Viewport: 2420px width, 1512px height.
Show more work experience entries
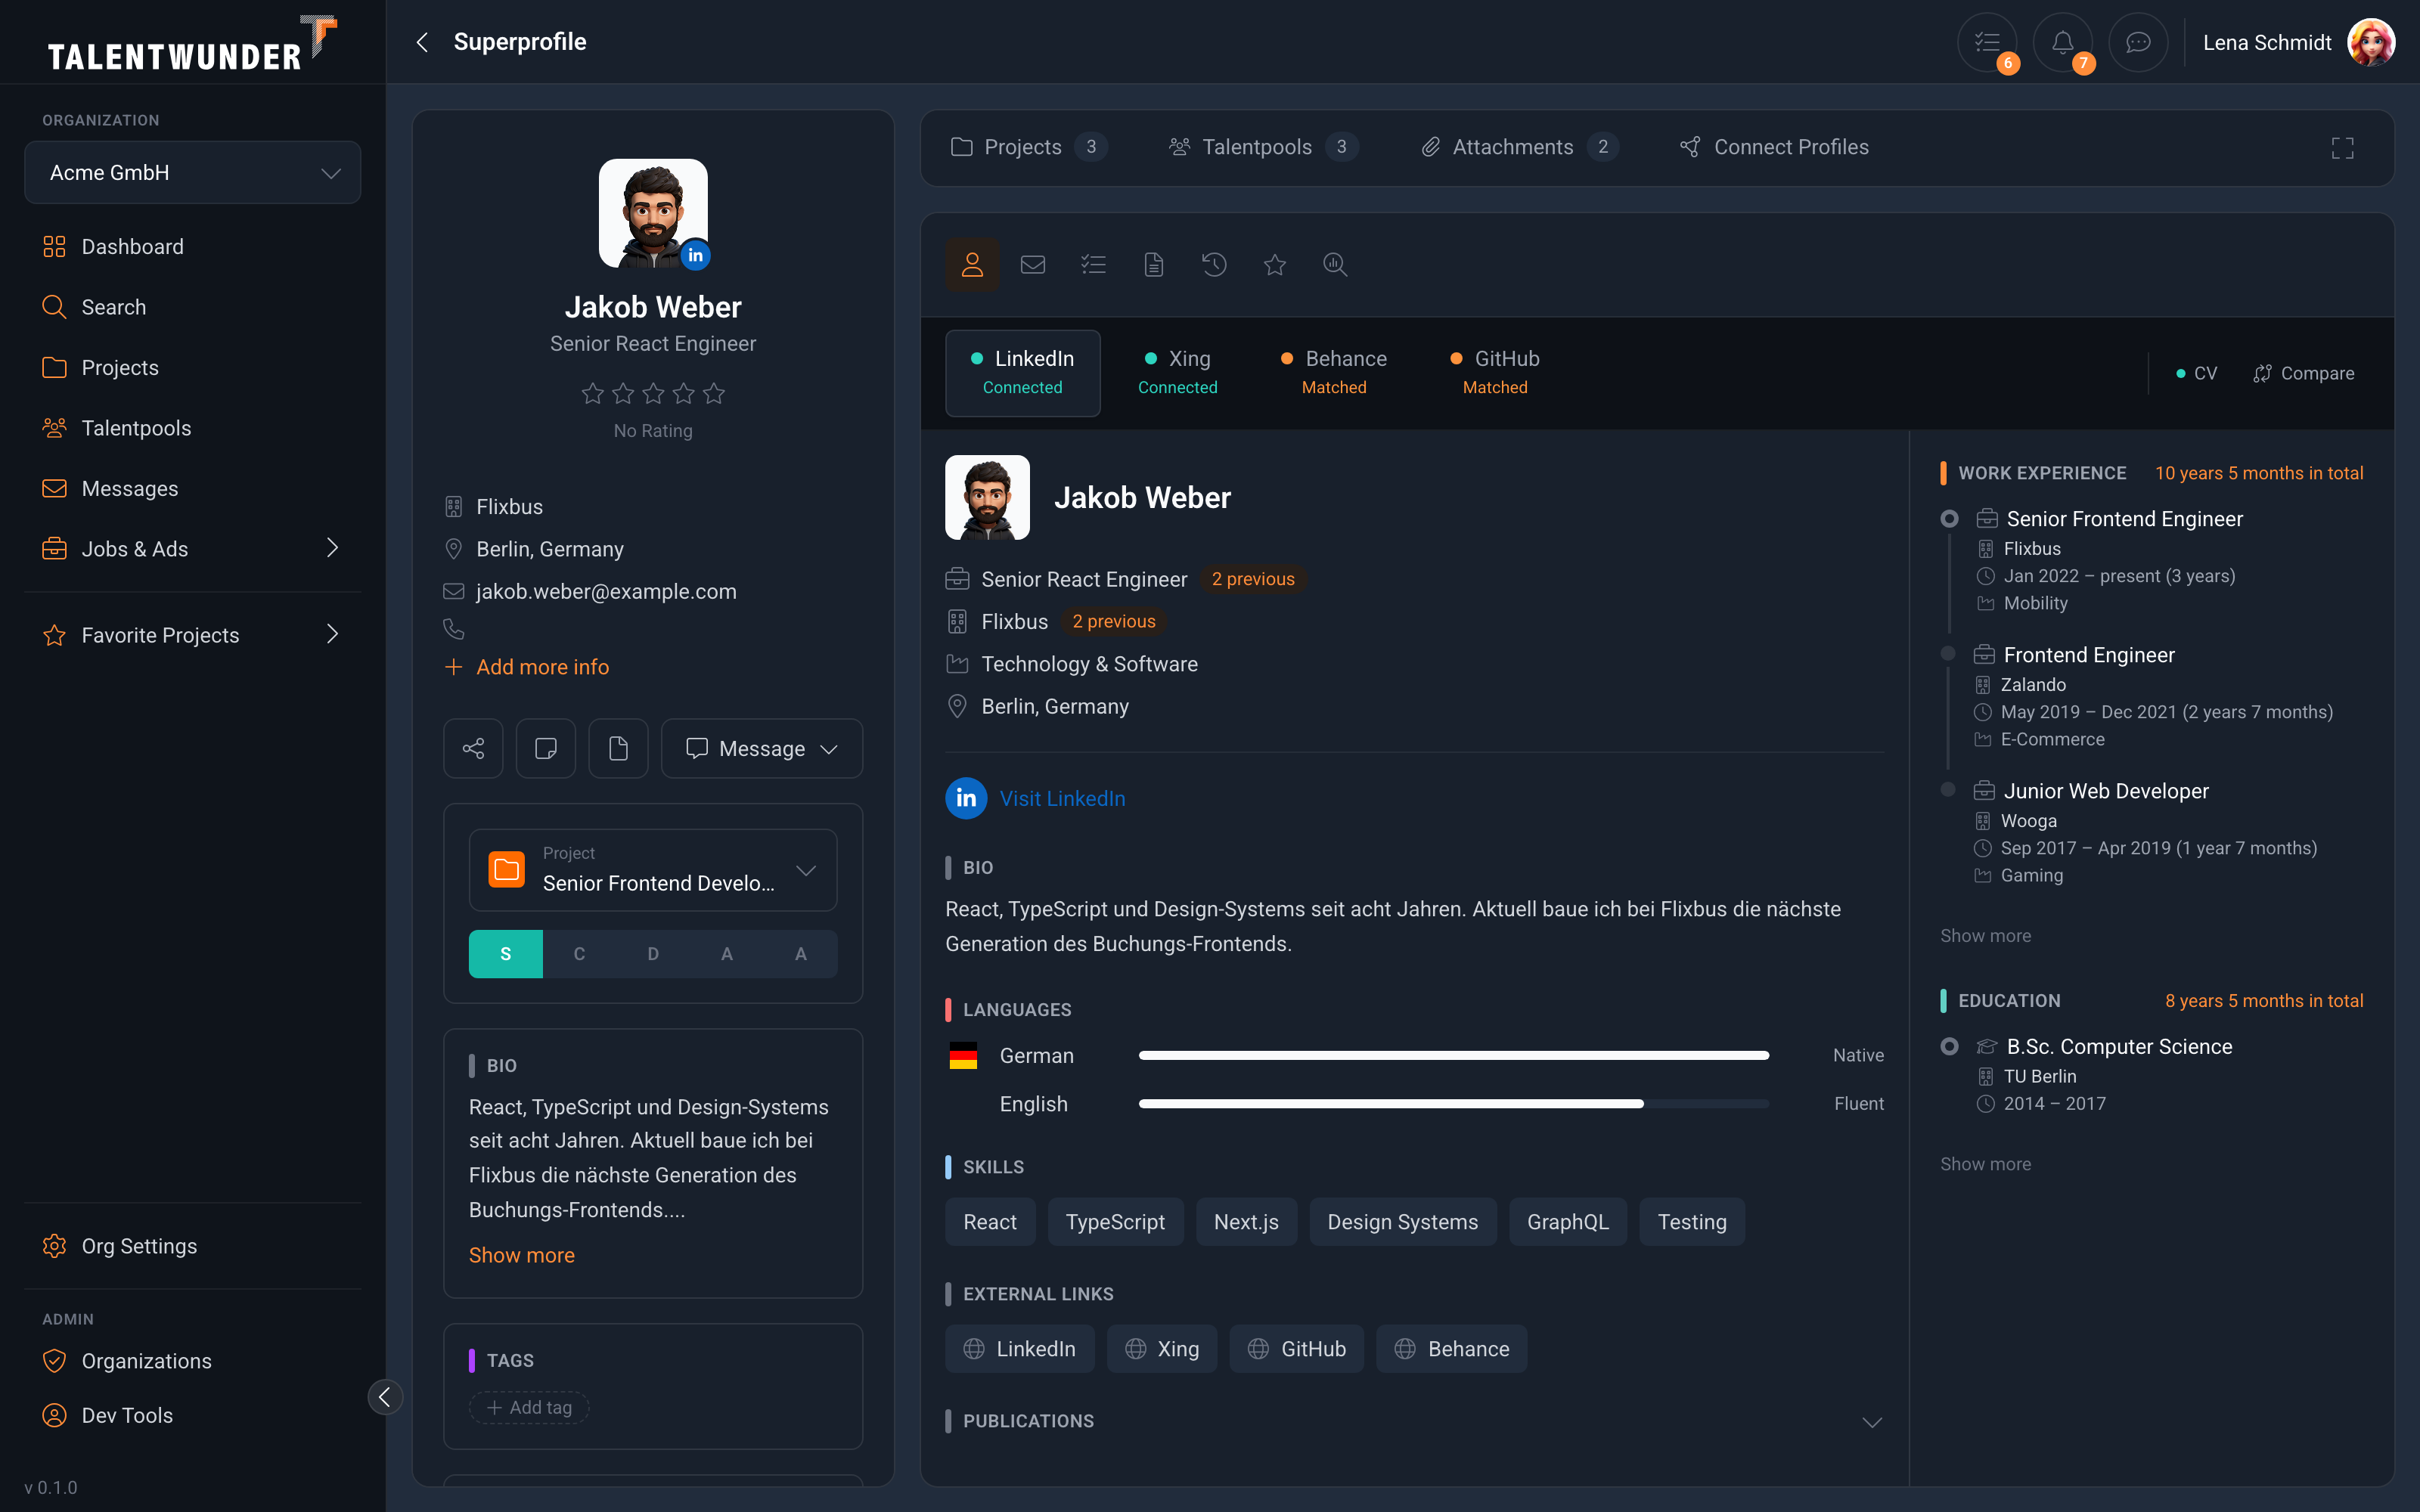pos(1985,936)
